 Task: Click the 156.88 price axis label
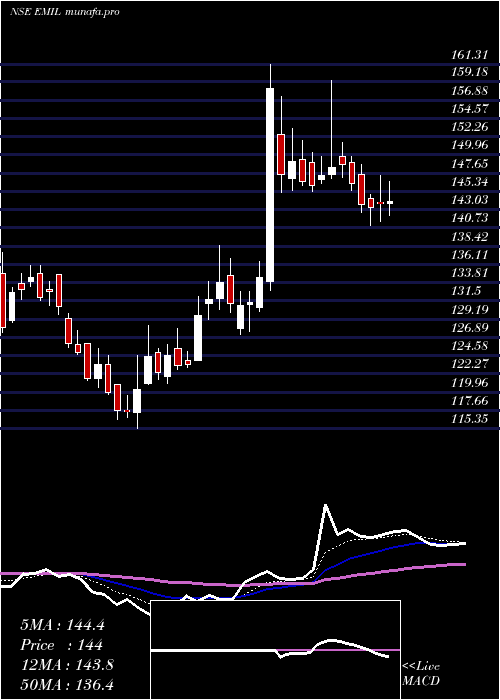pos(470,91)
